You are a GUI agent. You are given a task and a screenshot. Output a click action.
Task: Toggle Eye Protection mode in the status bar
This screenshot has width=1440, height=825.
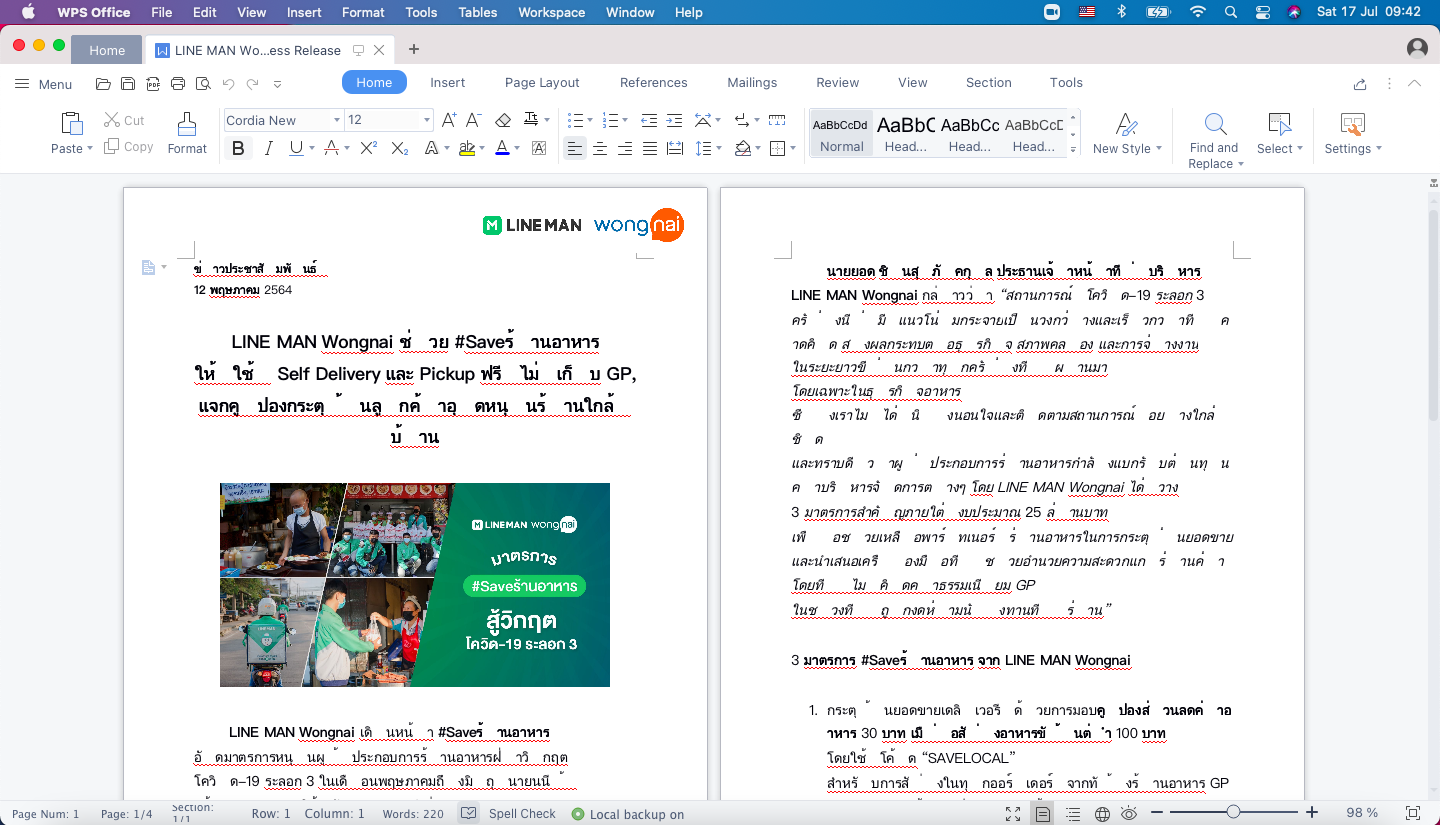pos(1130,814)
